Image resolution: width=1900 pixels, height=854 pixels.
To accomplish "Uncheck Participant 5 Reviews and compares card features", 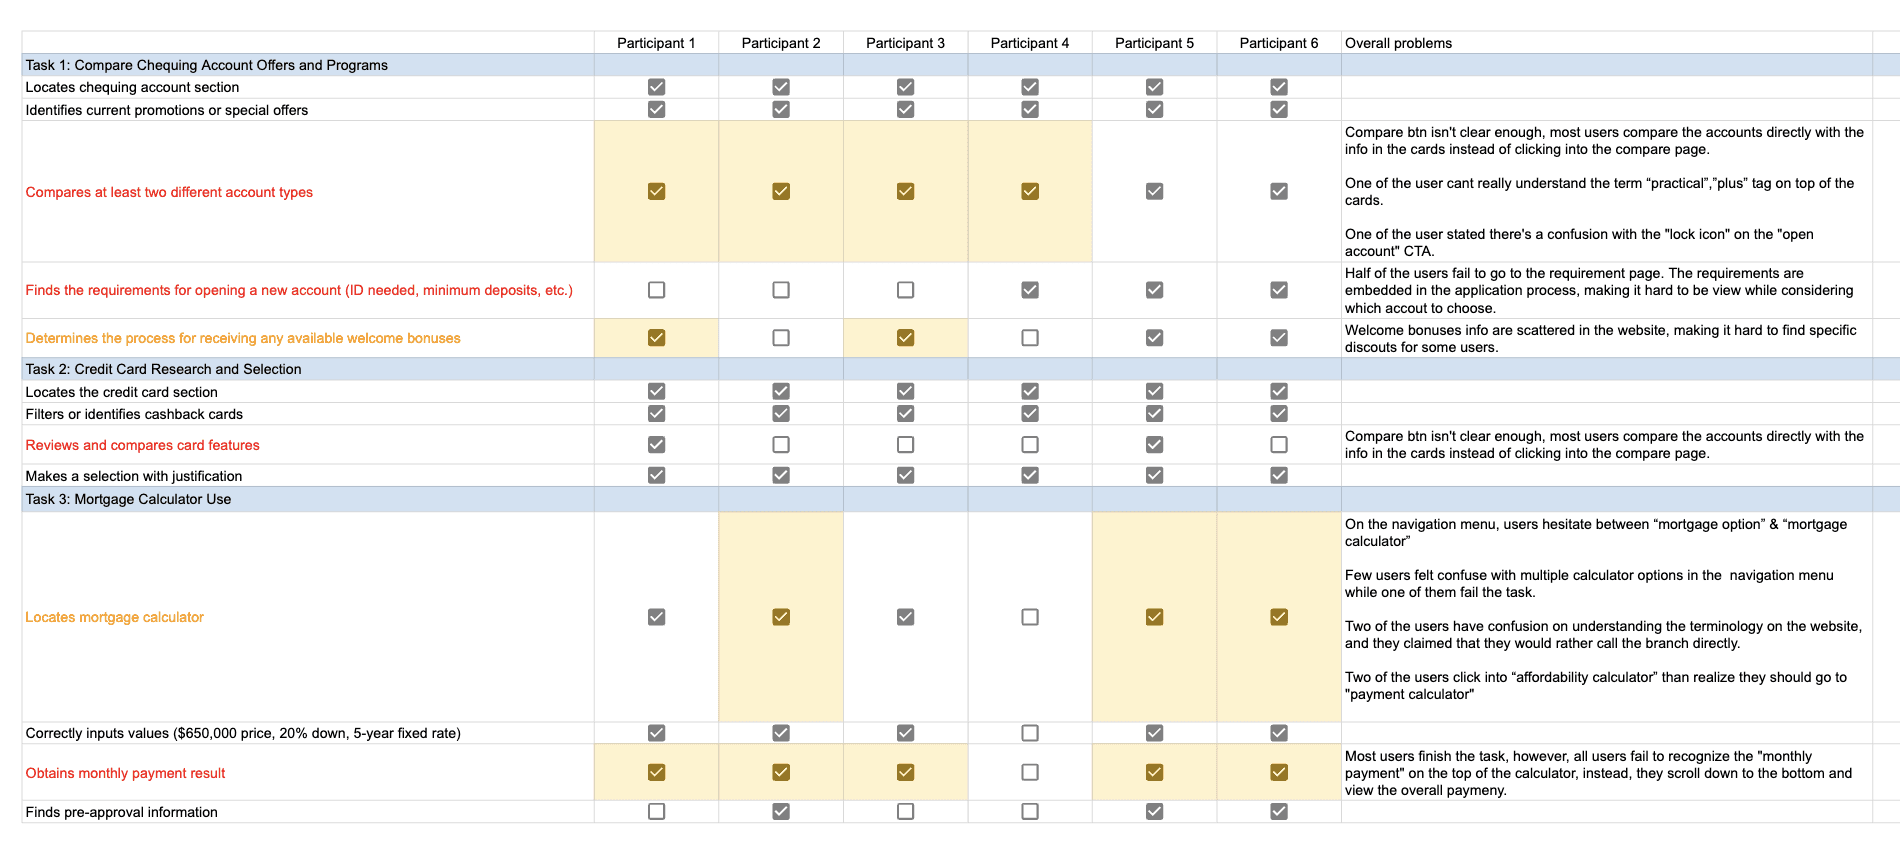I will click(1154, 444).
